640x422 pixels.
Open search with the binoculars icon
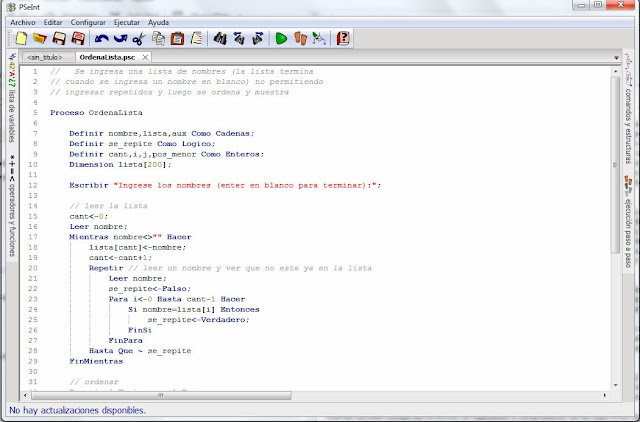(220, 39)
